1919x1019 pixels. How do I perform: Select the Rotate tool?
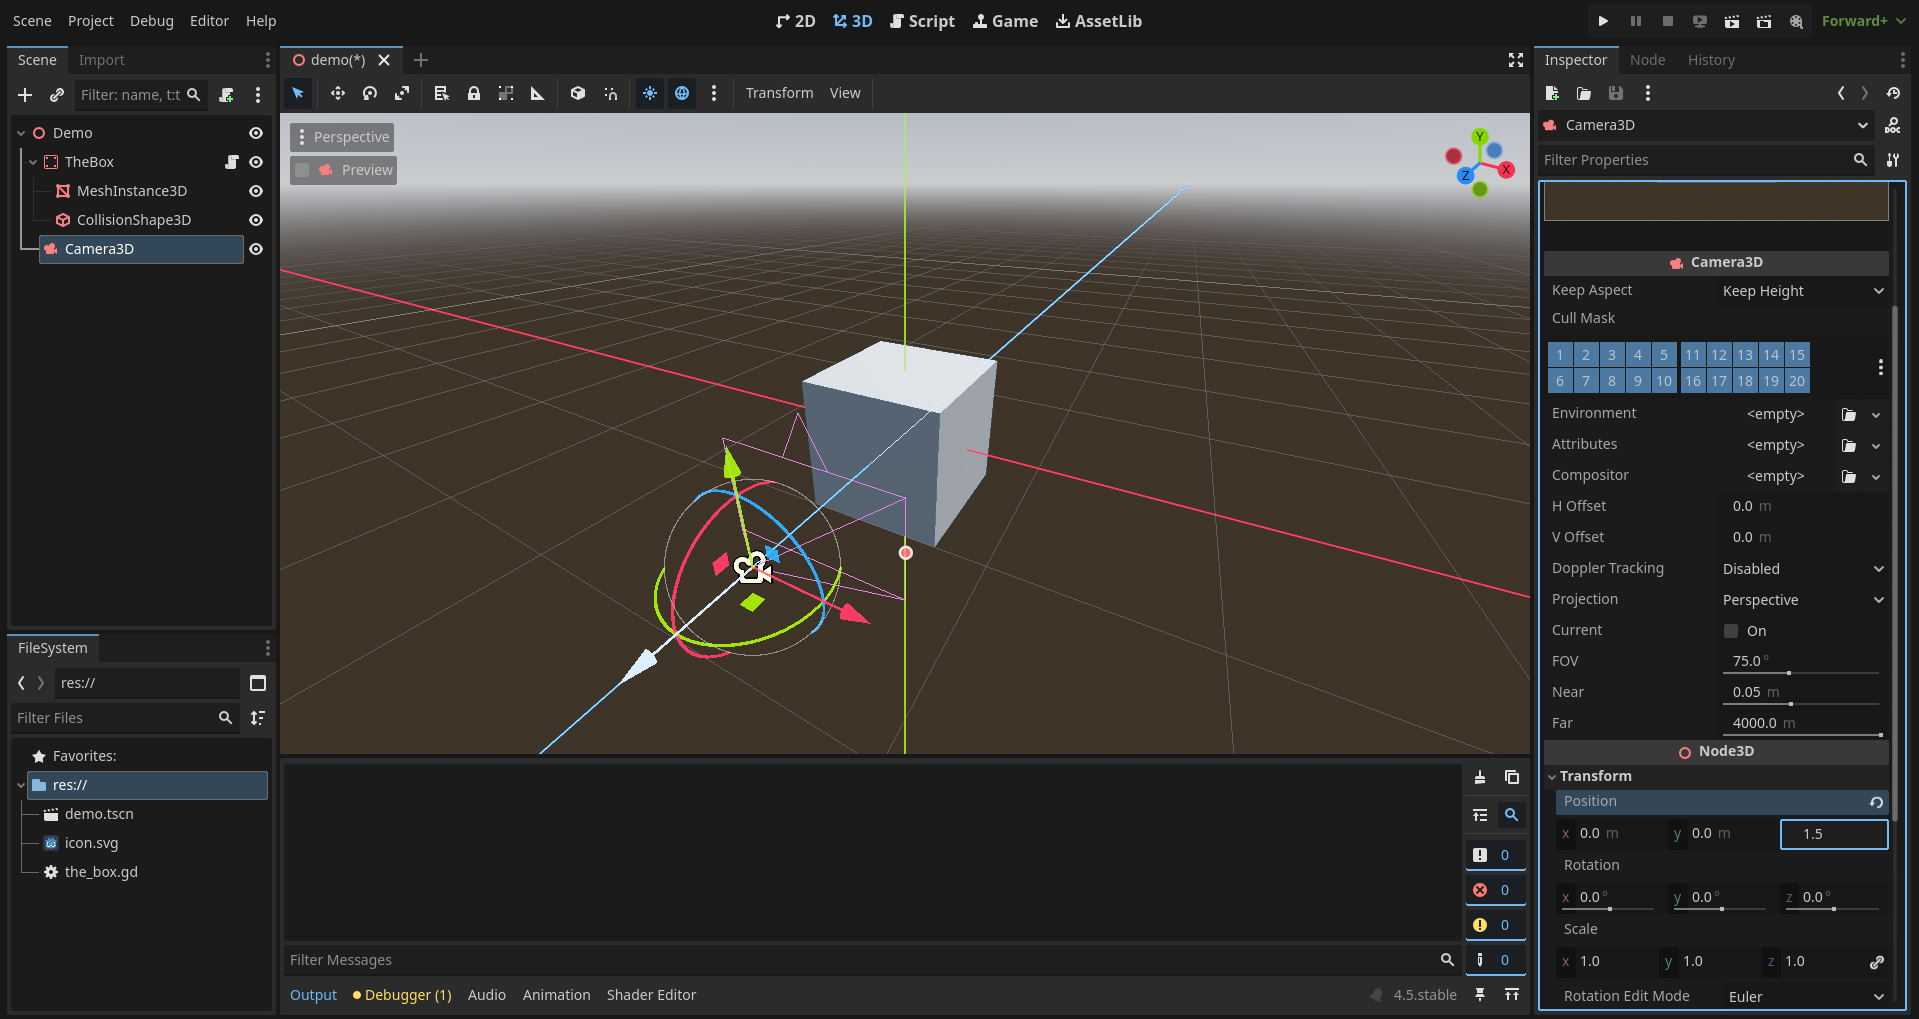(369, 93)
